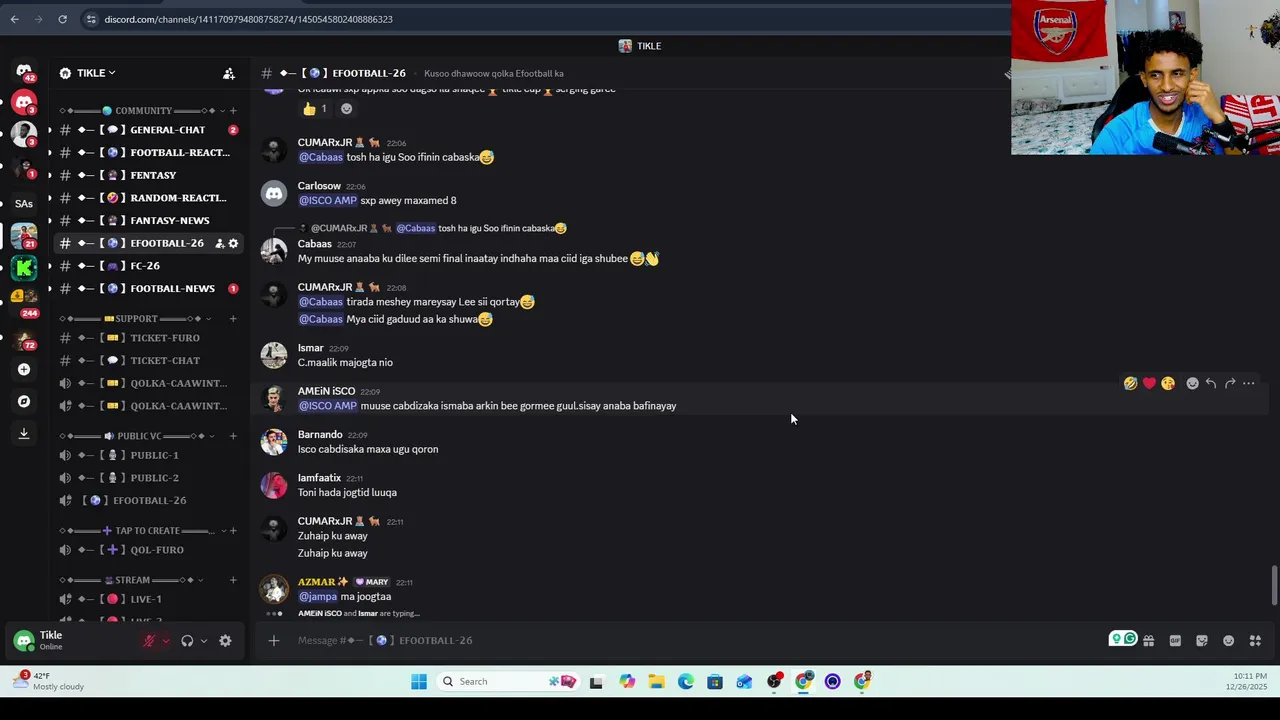The width and height of the screenshot is (1280, 720).
Task: Open headphone output options chevron
Action: click(203, 641)
